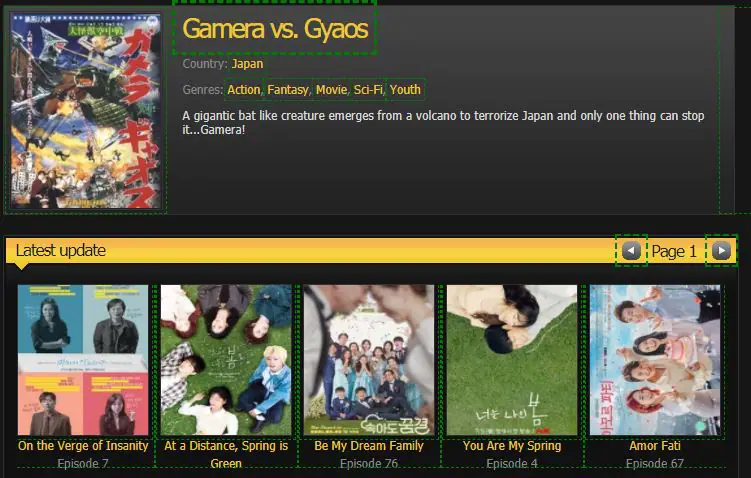
Task: Select the Youth genre tag
Action: 405,90
